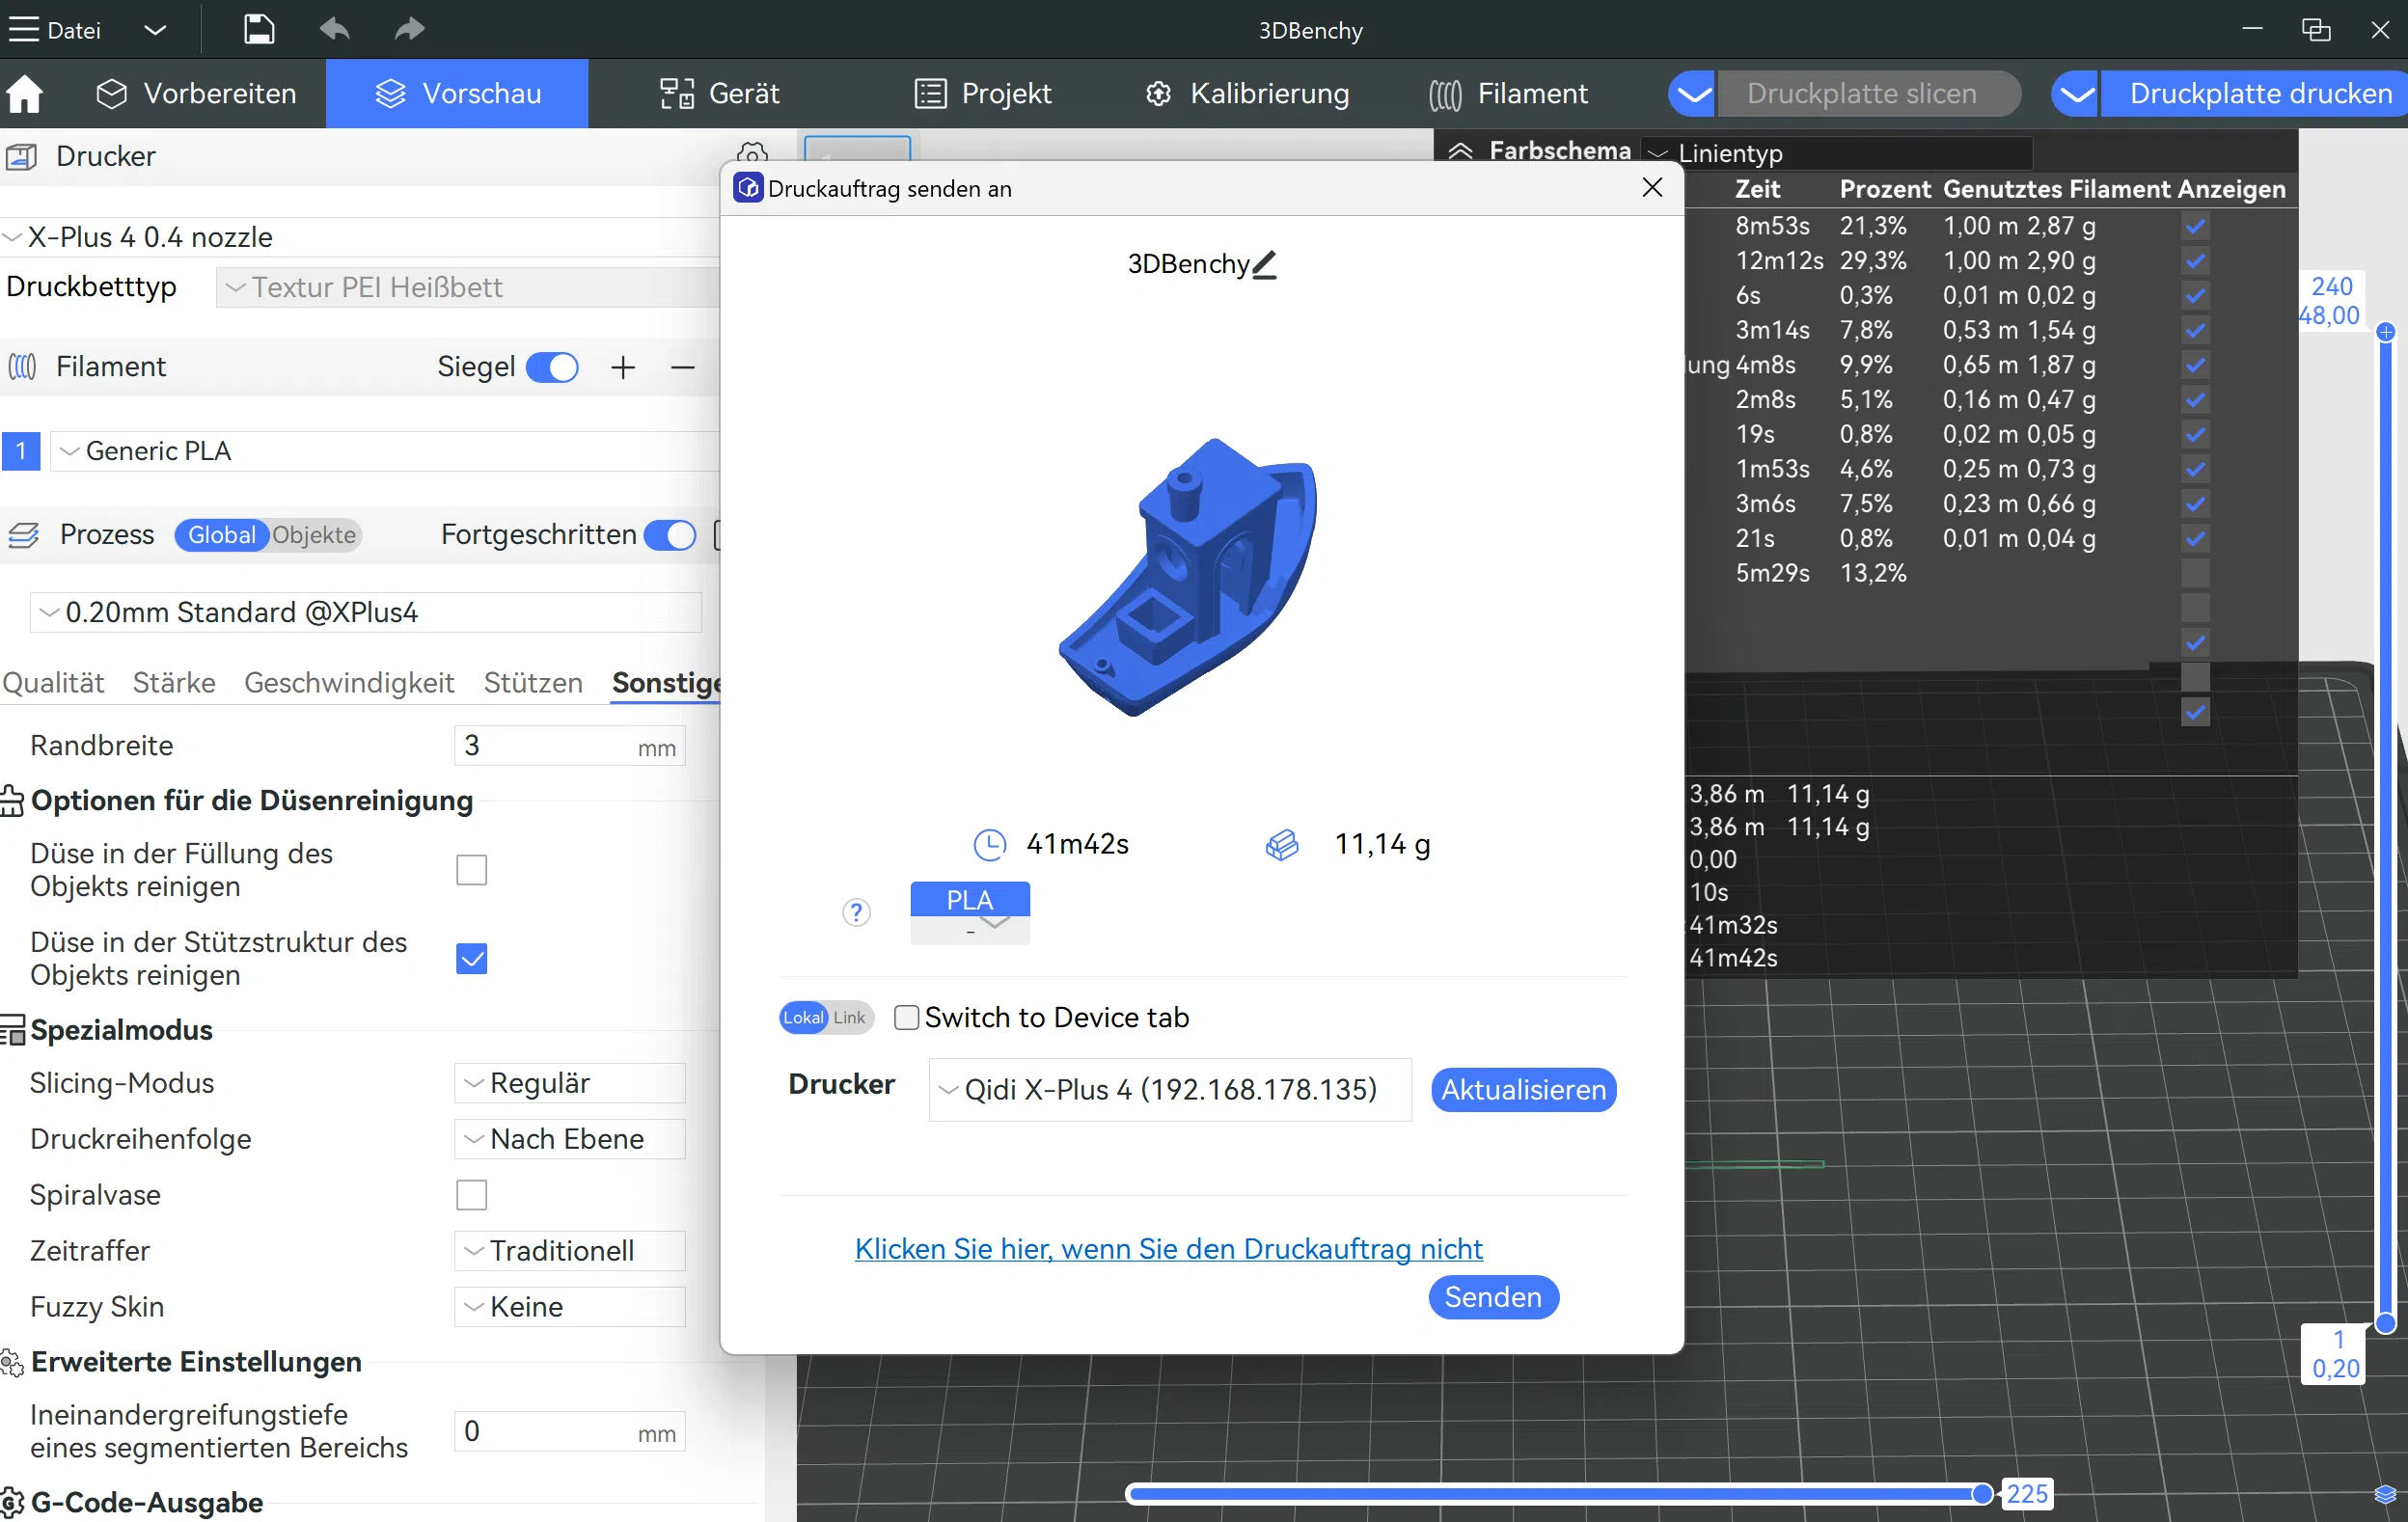Click the plus icon to add filament
The height and width of the screenshot is (1522, 2408).
(x=623, y=367)
